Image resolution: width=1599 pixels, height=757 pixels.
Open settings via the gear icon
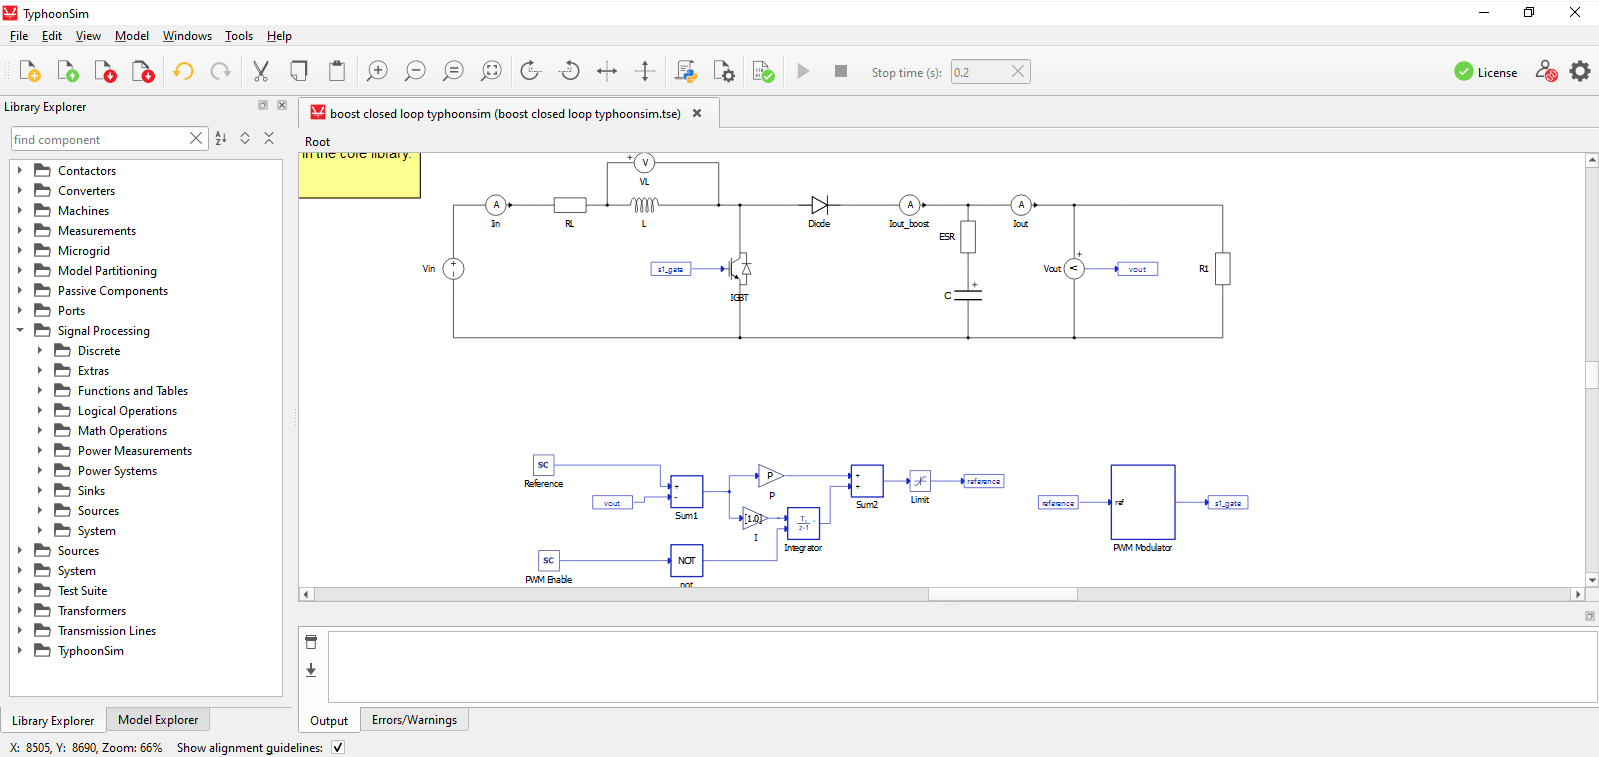click(1580, 71)
